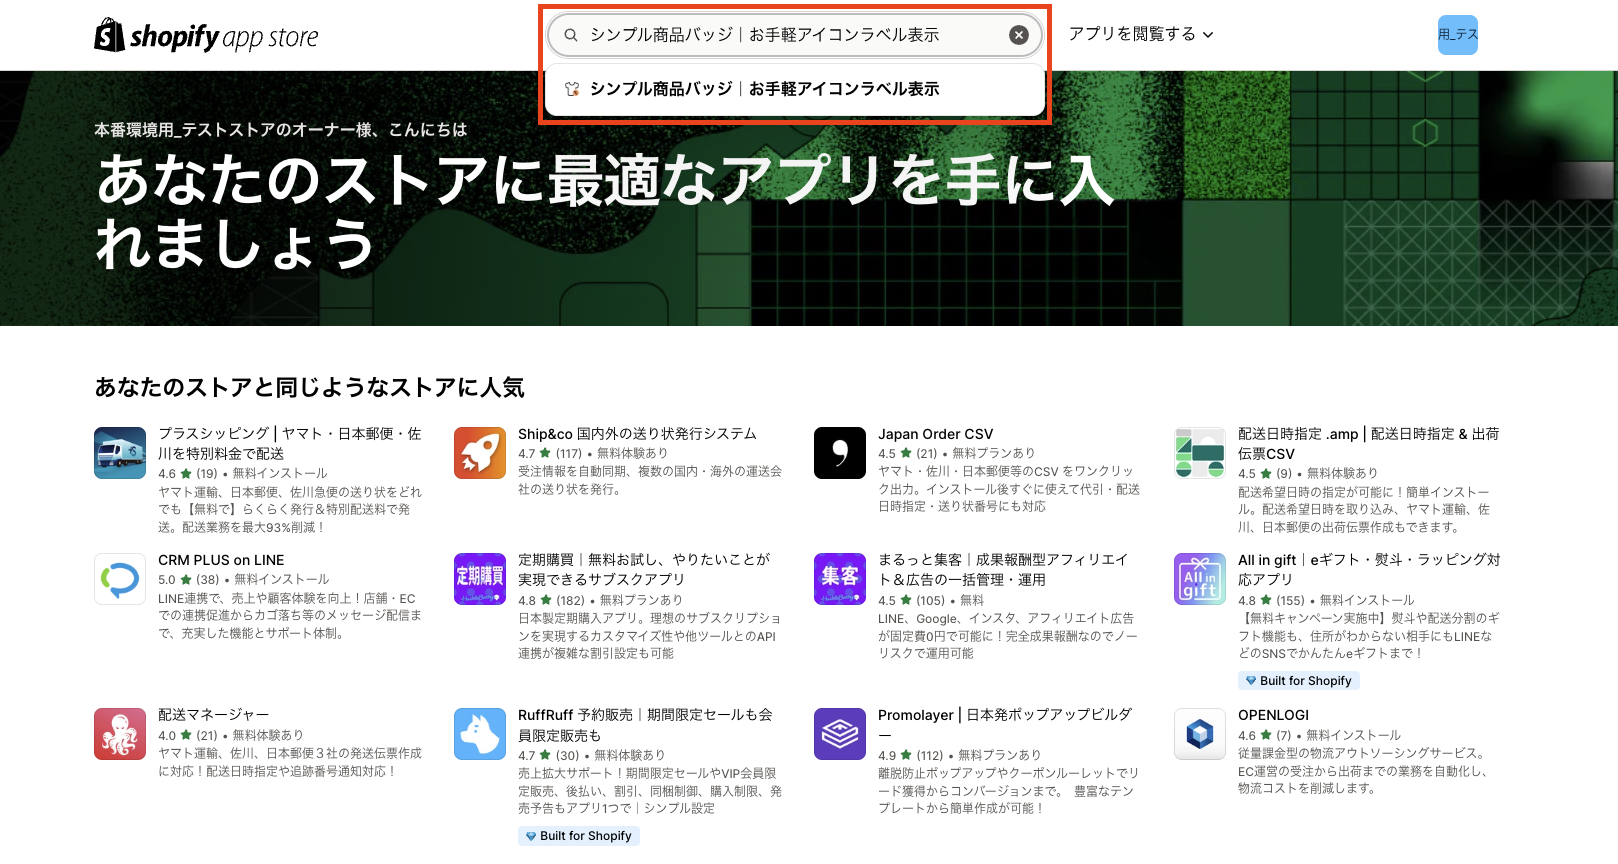Click the OPENLOGI app title link
Image resolution: width=1618 pixels, height=864 pixels.
click(x=1273, y=715)
